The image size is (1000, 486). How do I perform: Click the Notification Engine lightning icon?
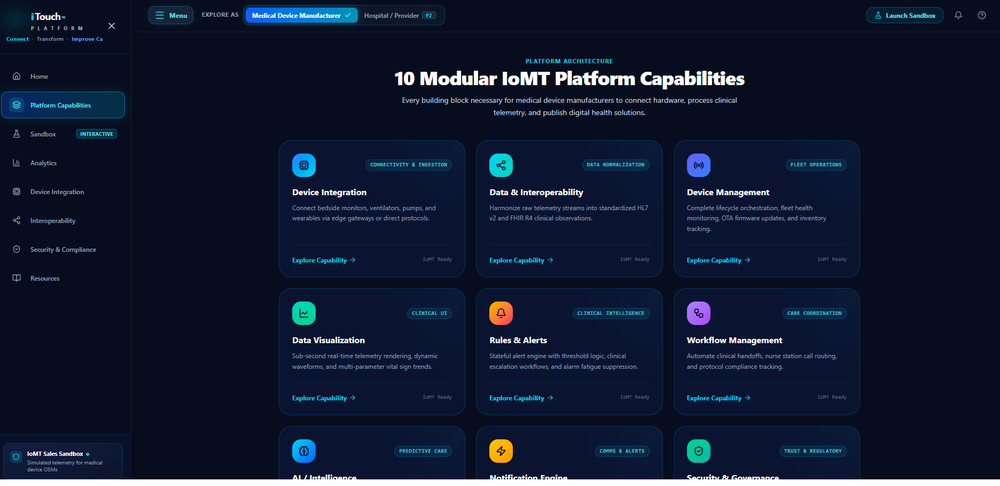pyautogui.click(x=501, y=451)
